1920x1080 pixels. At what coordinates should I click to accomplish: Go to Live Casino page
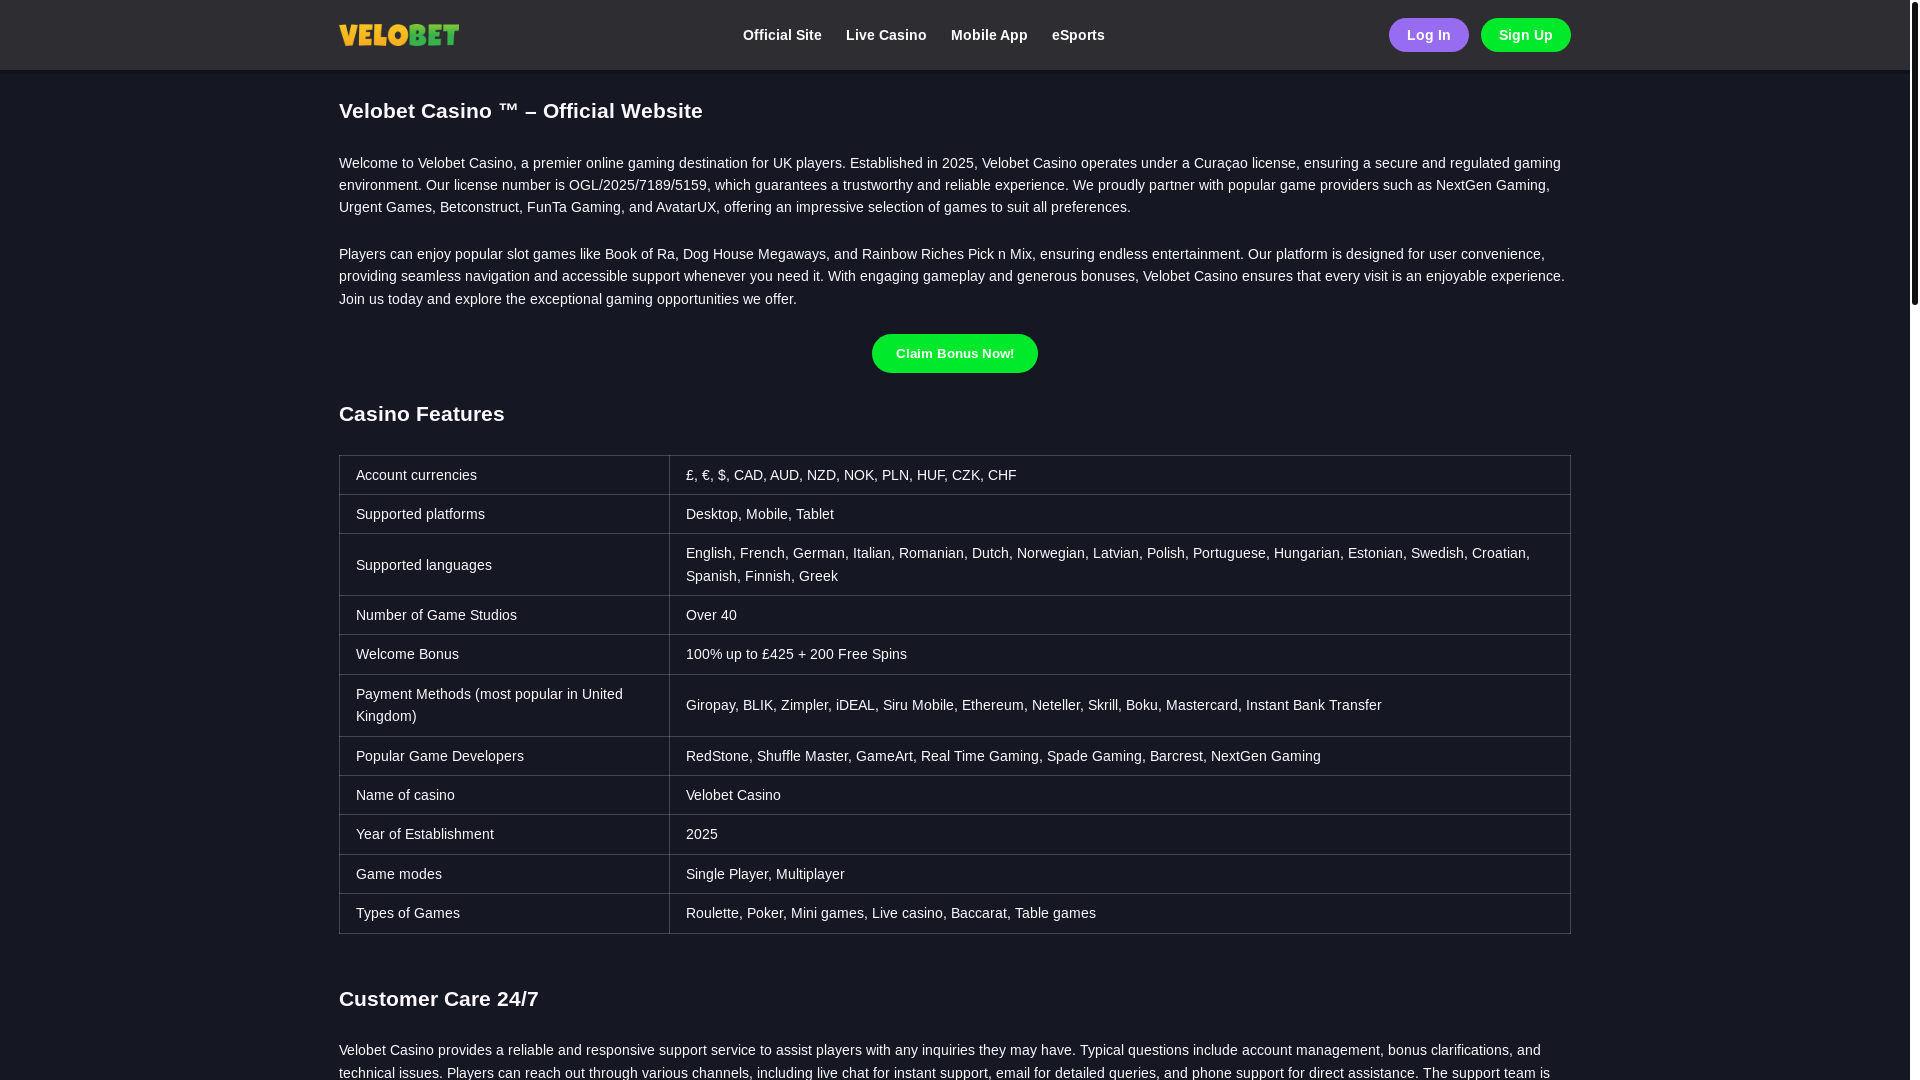pyautogui.click(x=886, y=35)
